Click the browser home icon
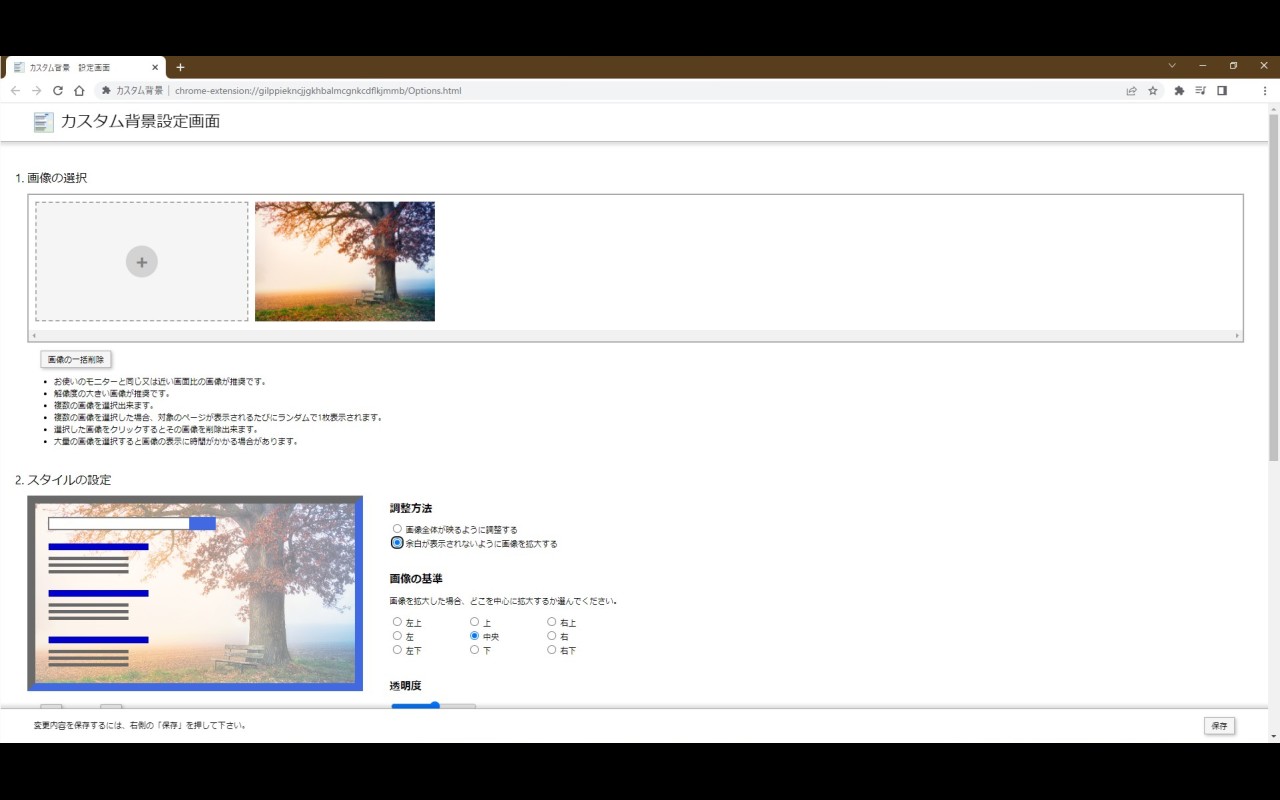The width and height of the screenshot is (1280, 800). [79, 90]
